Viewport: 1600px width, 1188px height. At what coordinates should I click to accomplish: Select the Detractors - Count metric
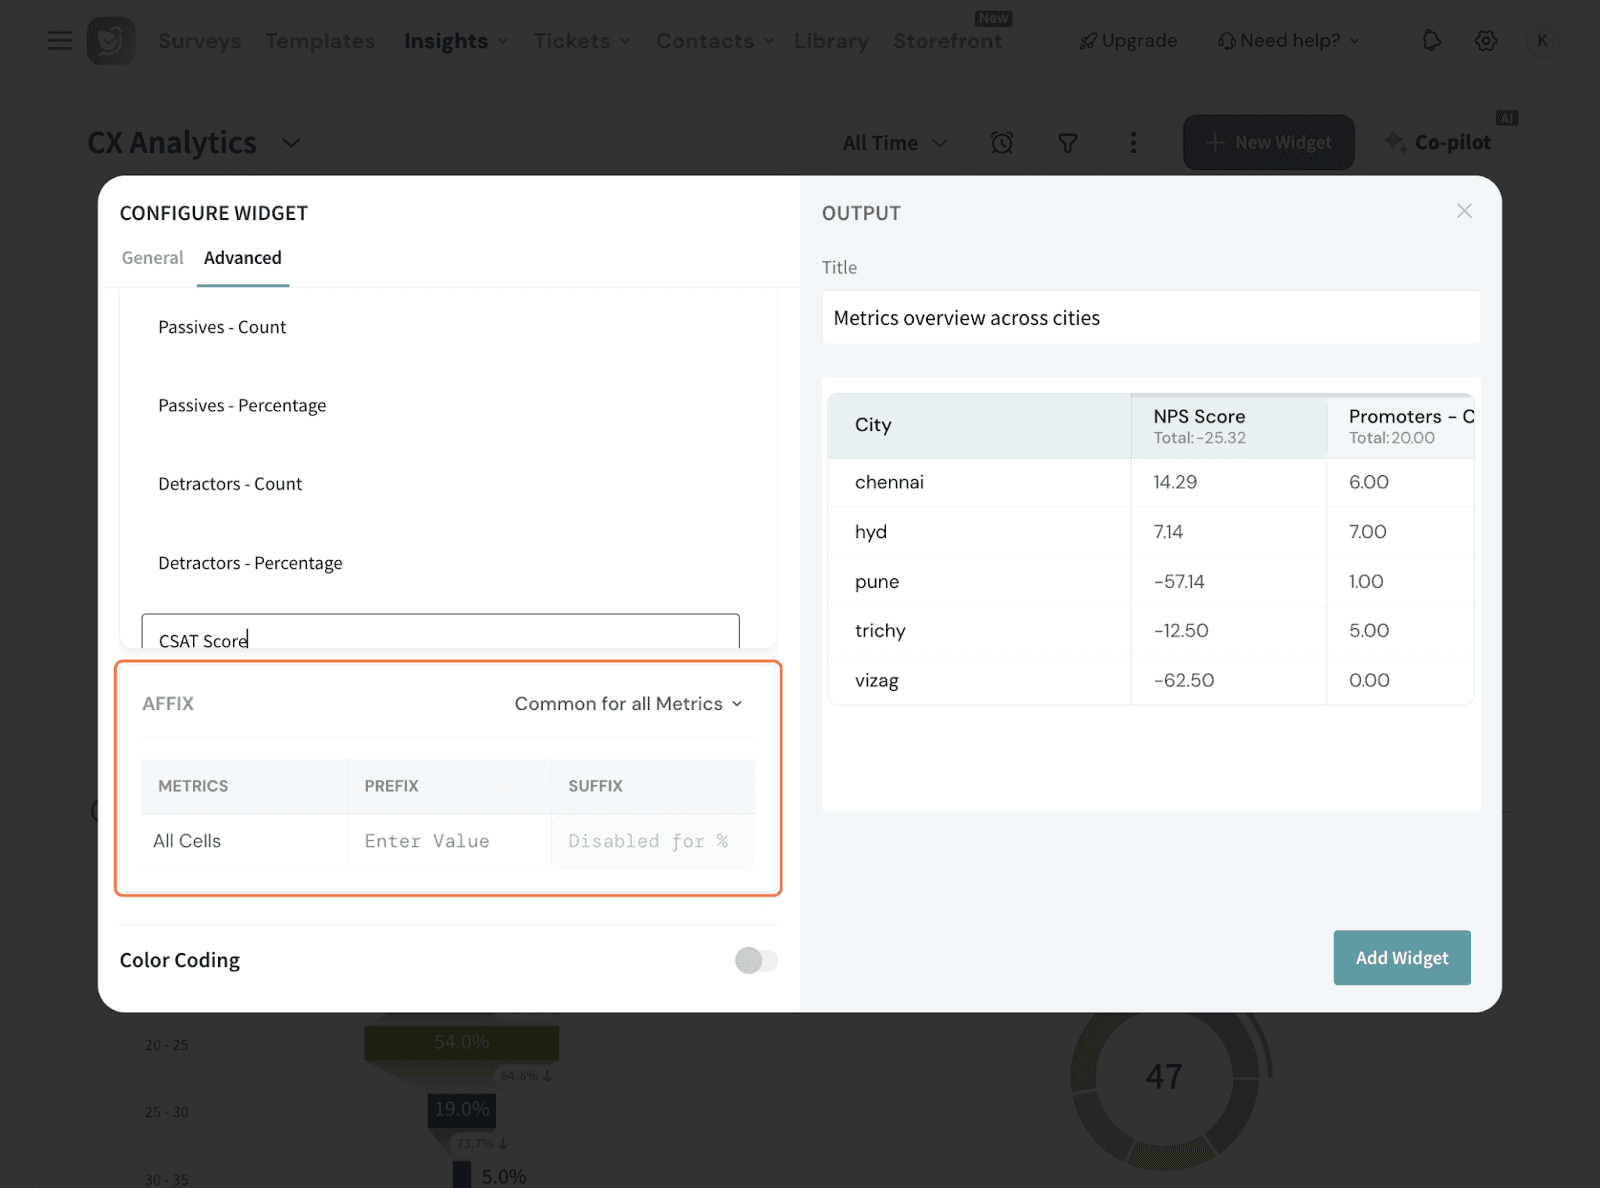pyautogui.click(x=230, y=484)
